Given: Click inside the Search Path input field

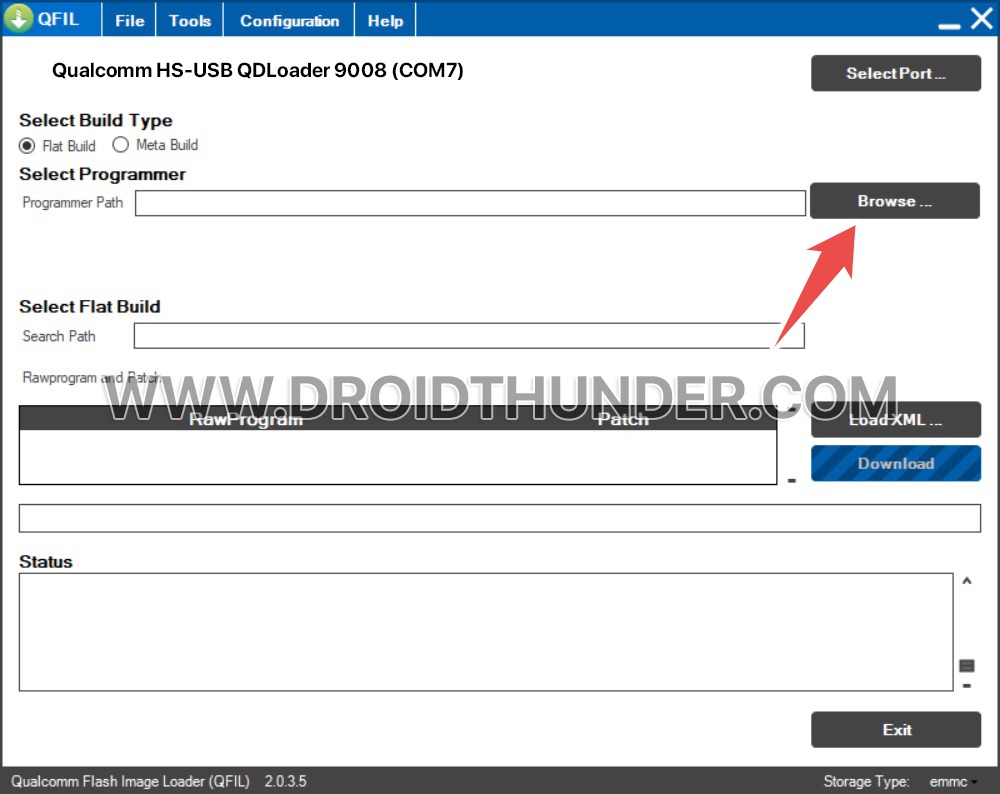Looking at the screenshot, I should pyautogui.click(x=470, y=336).
